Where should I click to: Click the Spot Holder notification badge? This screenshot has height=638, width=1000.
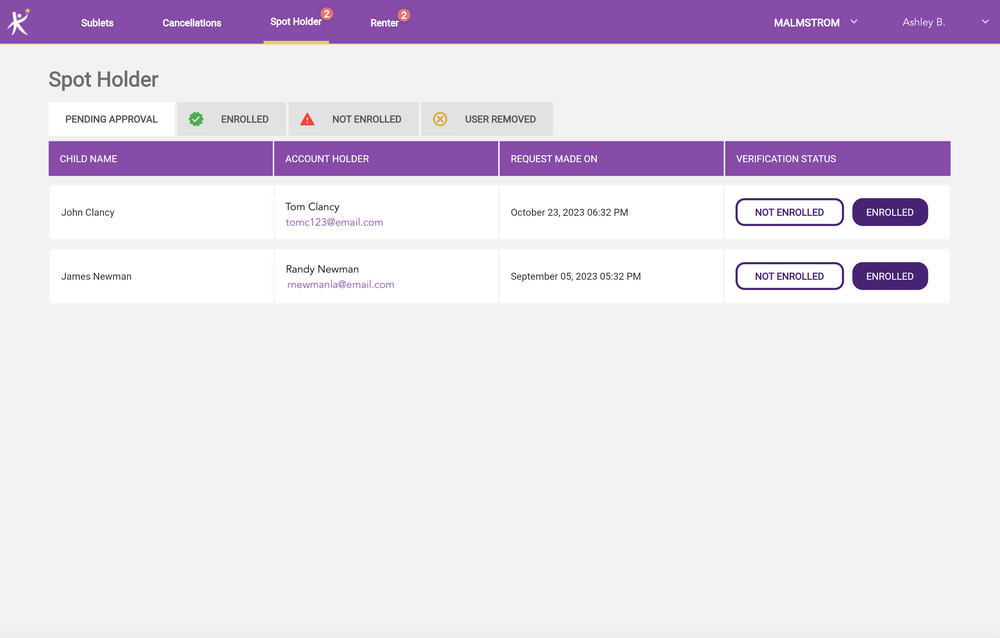327,14
